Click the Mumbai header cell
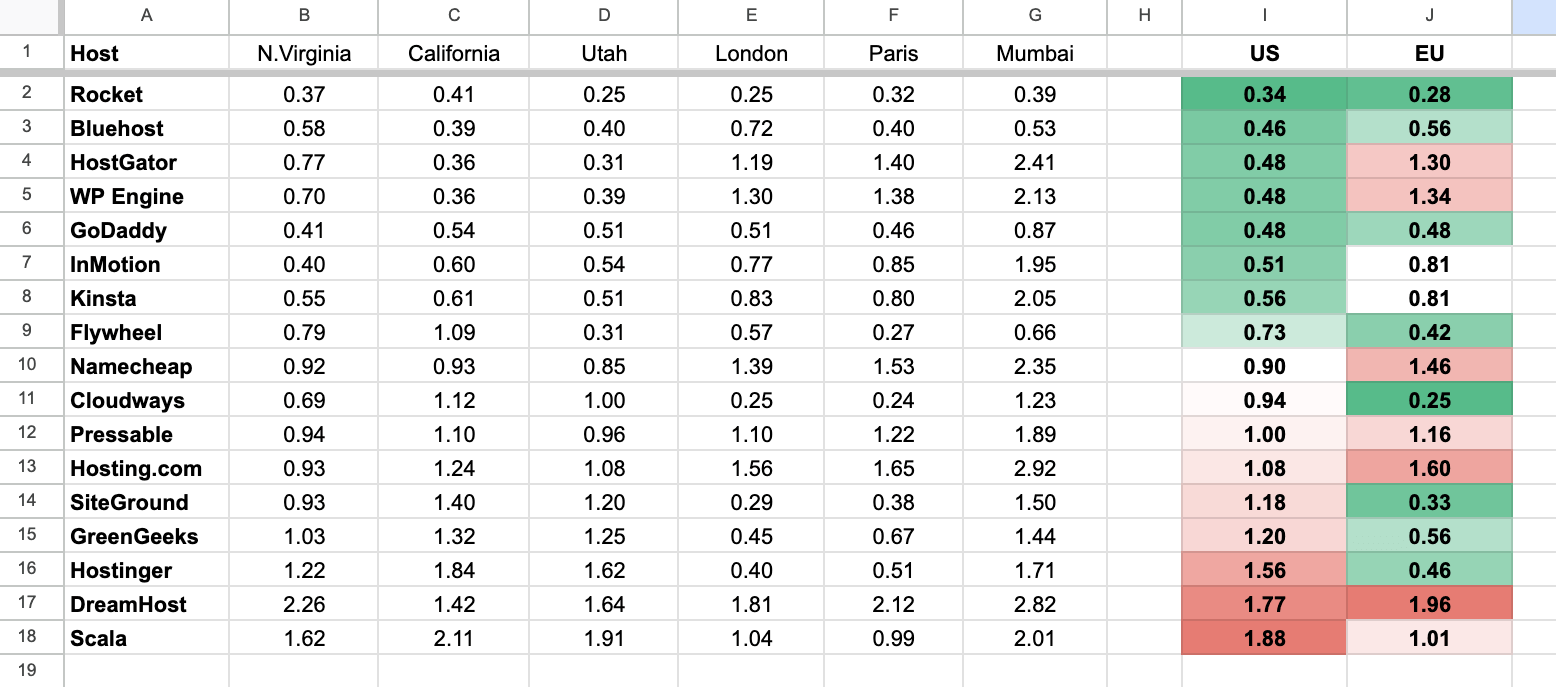This screenshot has width=1556, height=687. point(1034,54)
